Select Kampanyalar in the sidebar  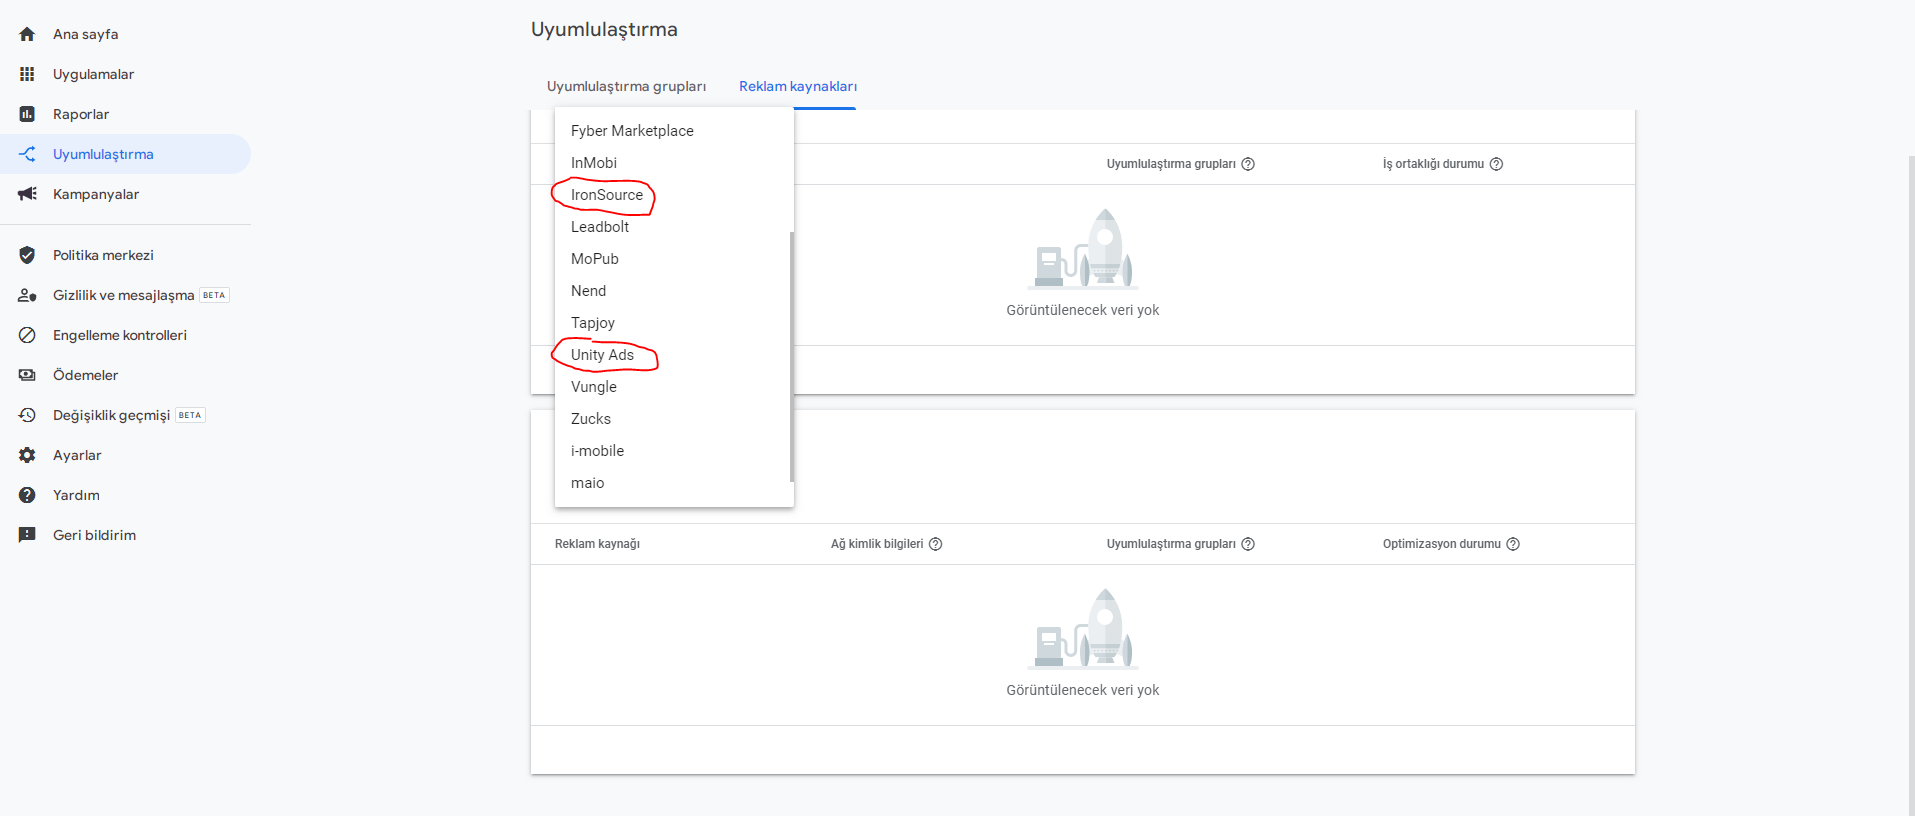pos(125,194)
